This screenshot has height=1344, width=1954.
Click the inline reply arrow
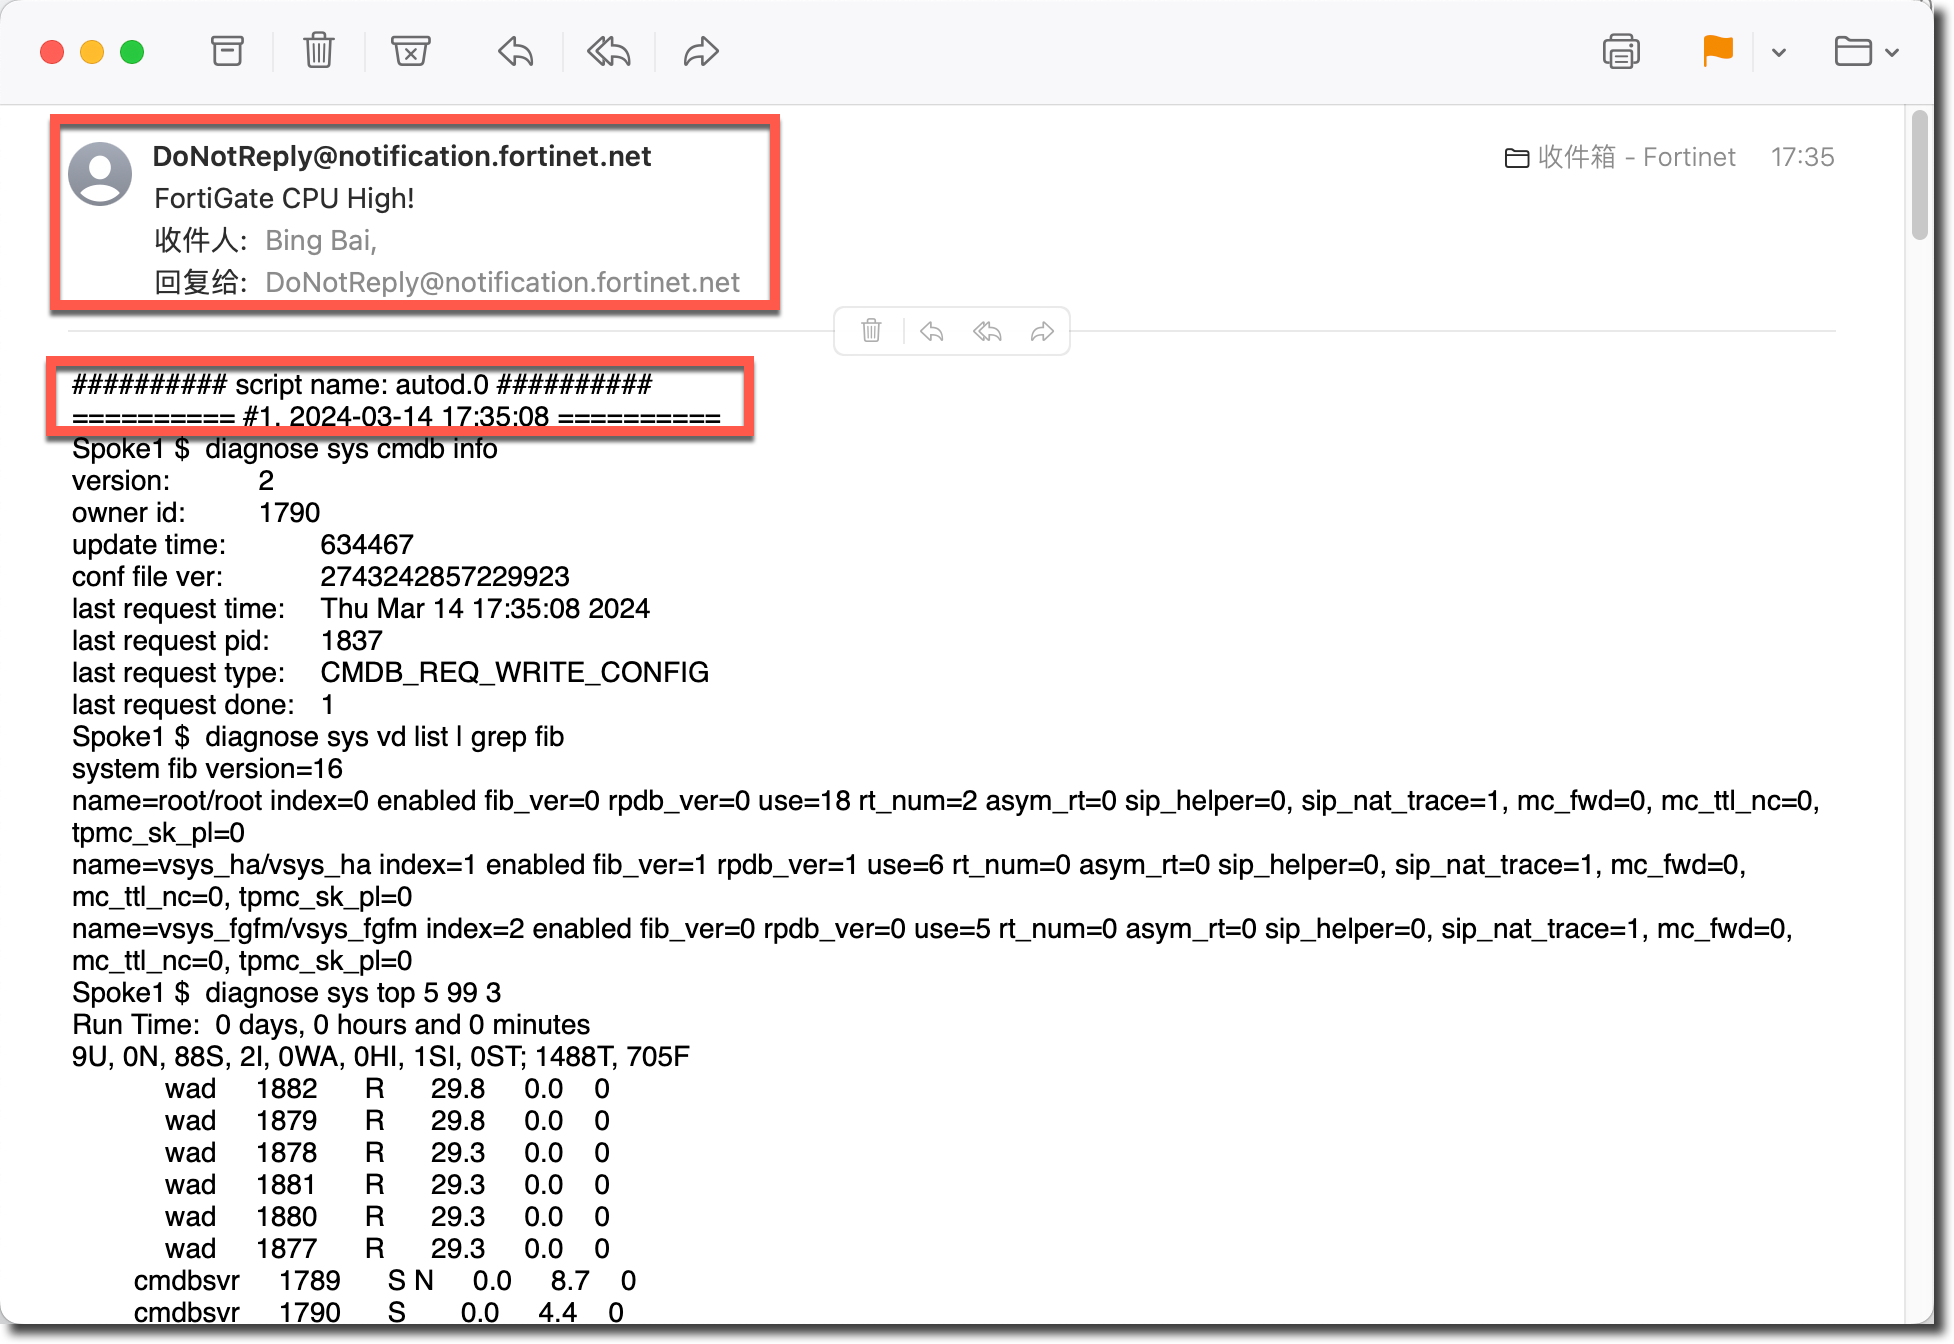pyautogui.click(x=931, y=331)
